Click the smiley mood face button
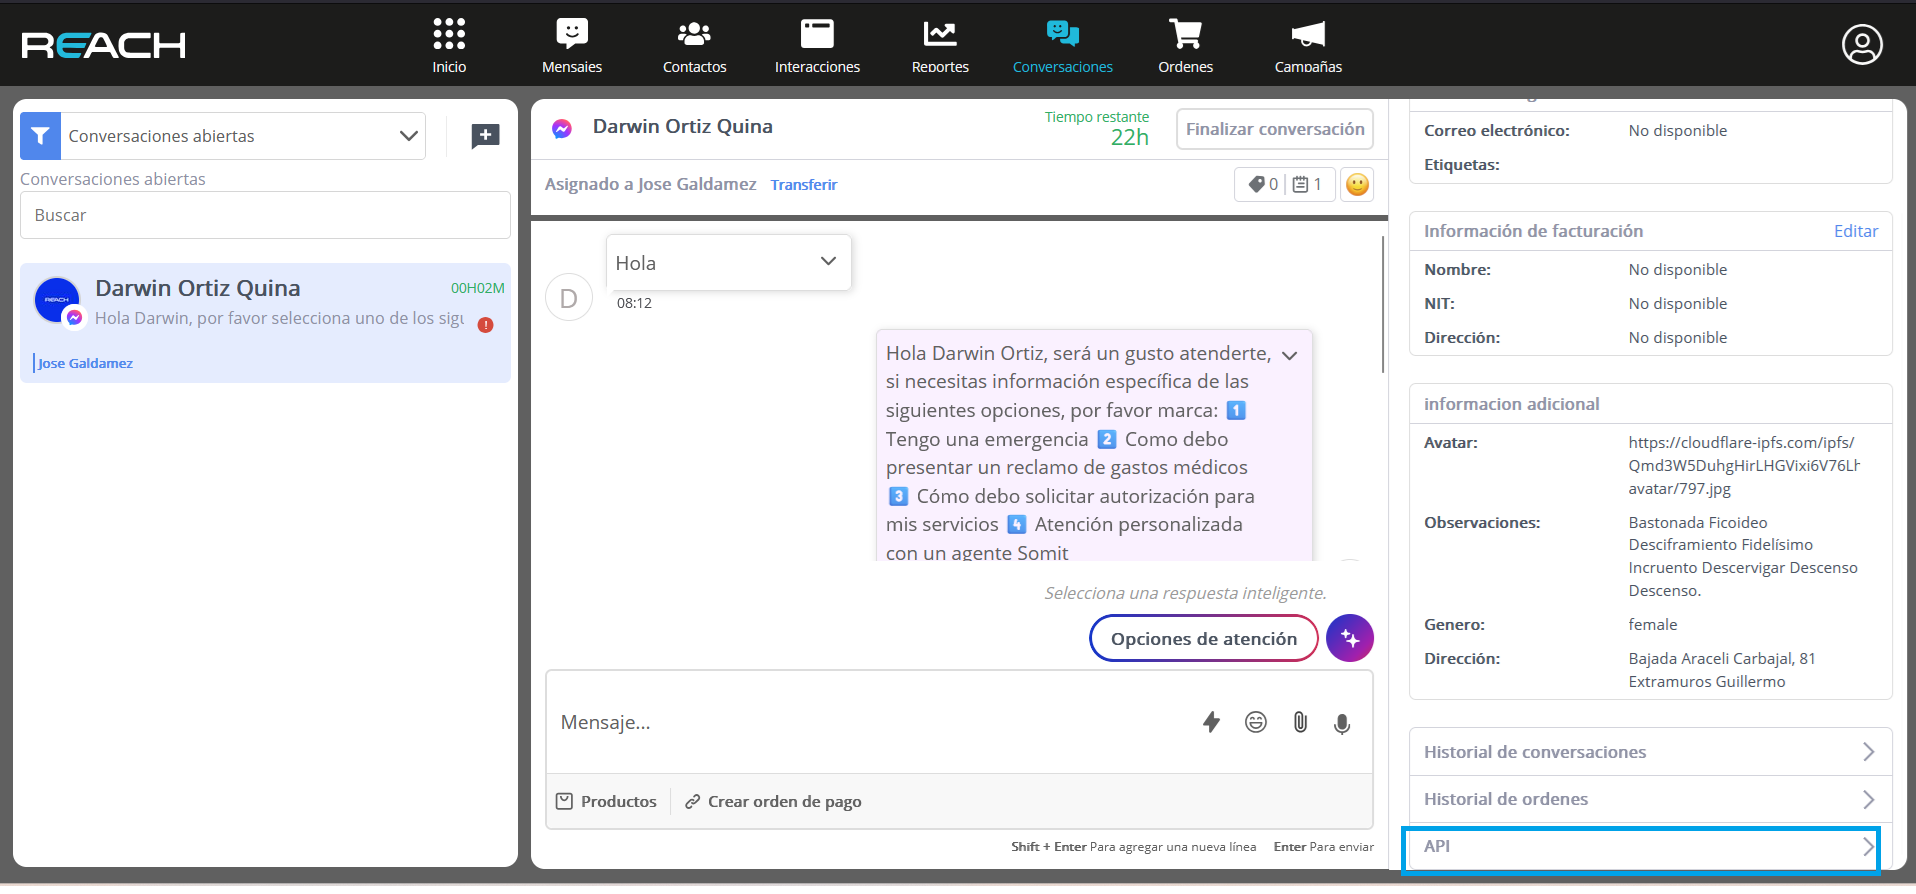Screen dimensions: 1916x894 click(1357, 184)
